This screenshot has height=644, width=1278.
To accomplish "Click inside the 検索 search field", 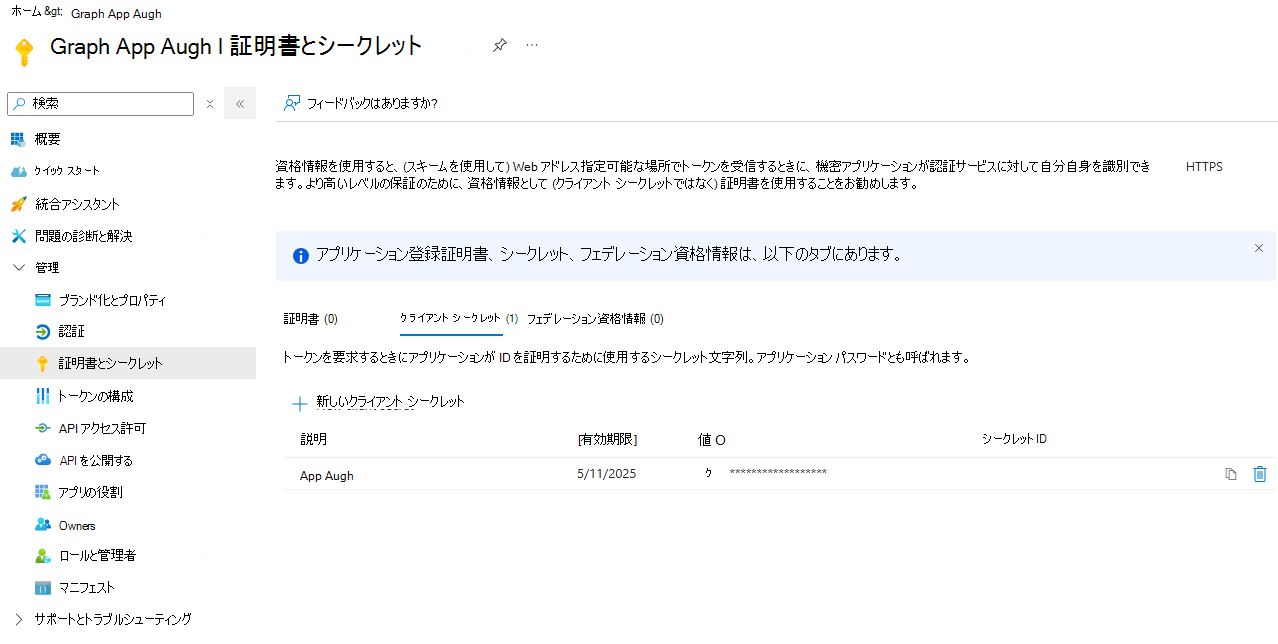I will pyautogui.click(x=100, y=103).
